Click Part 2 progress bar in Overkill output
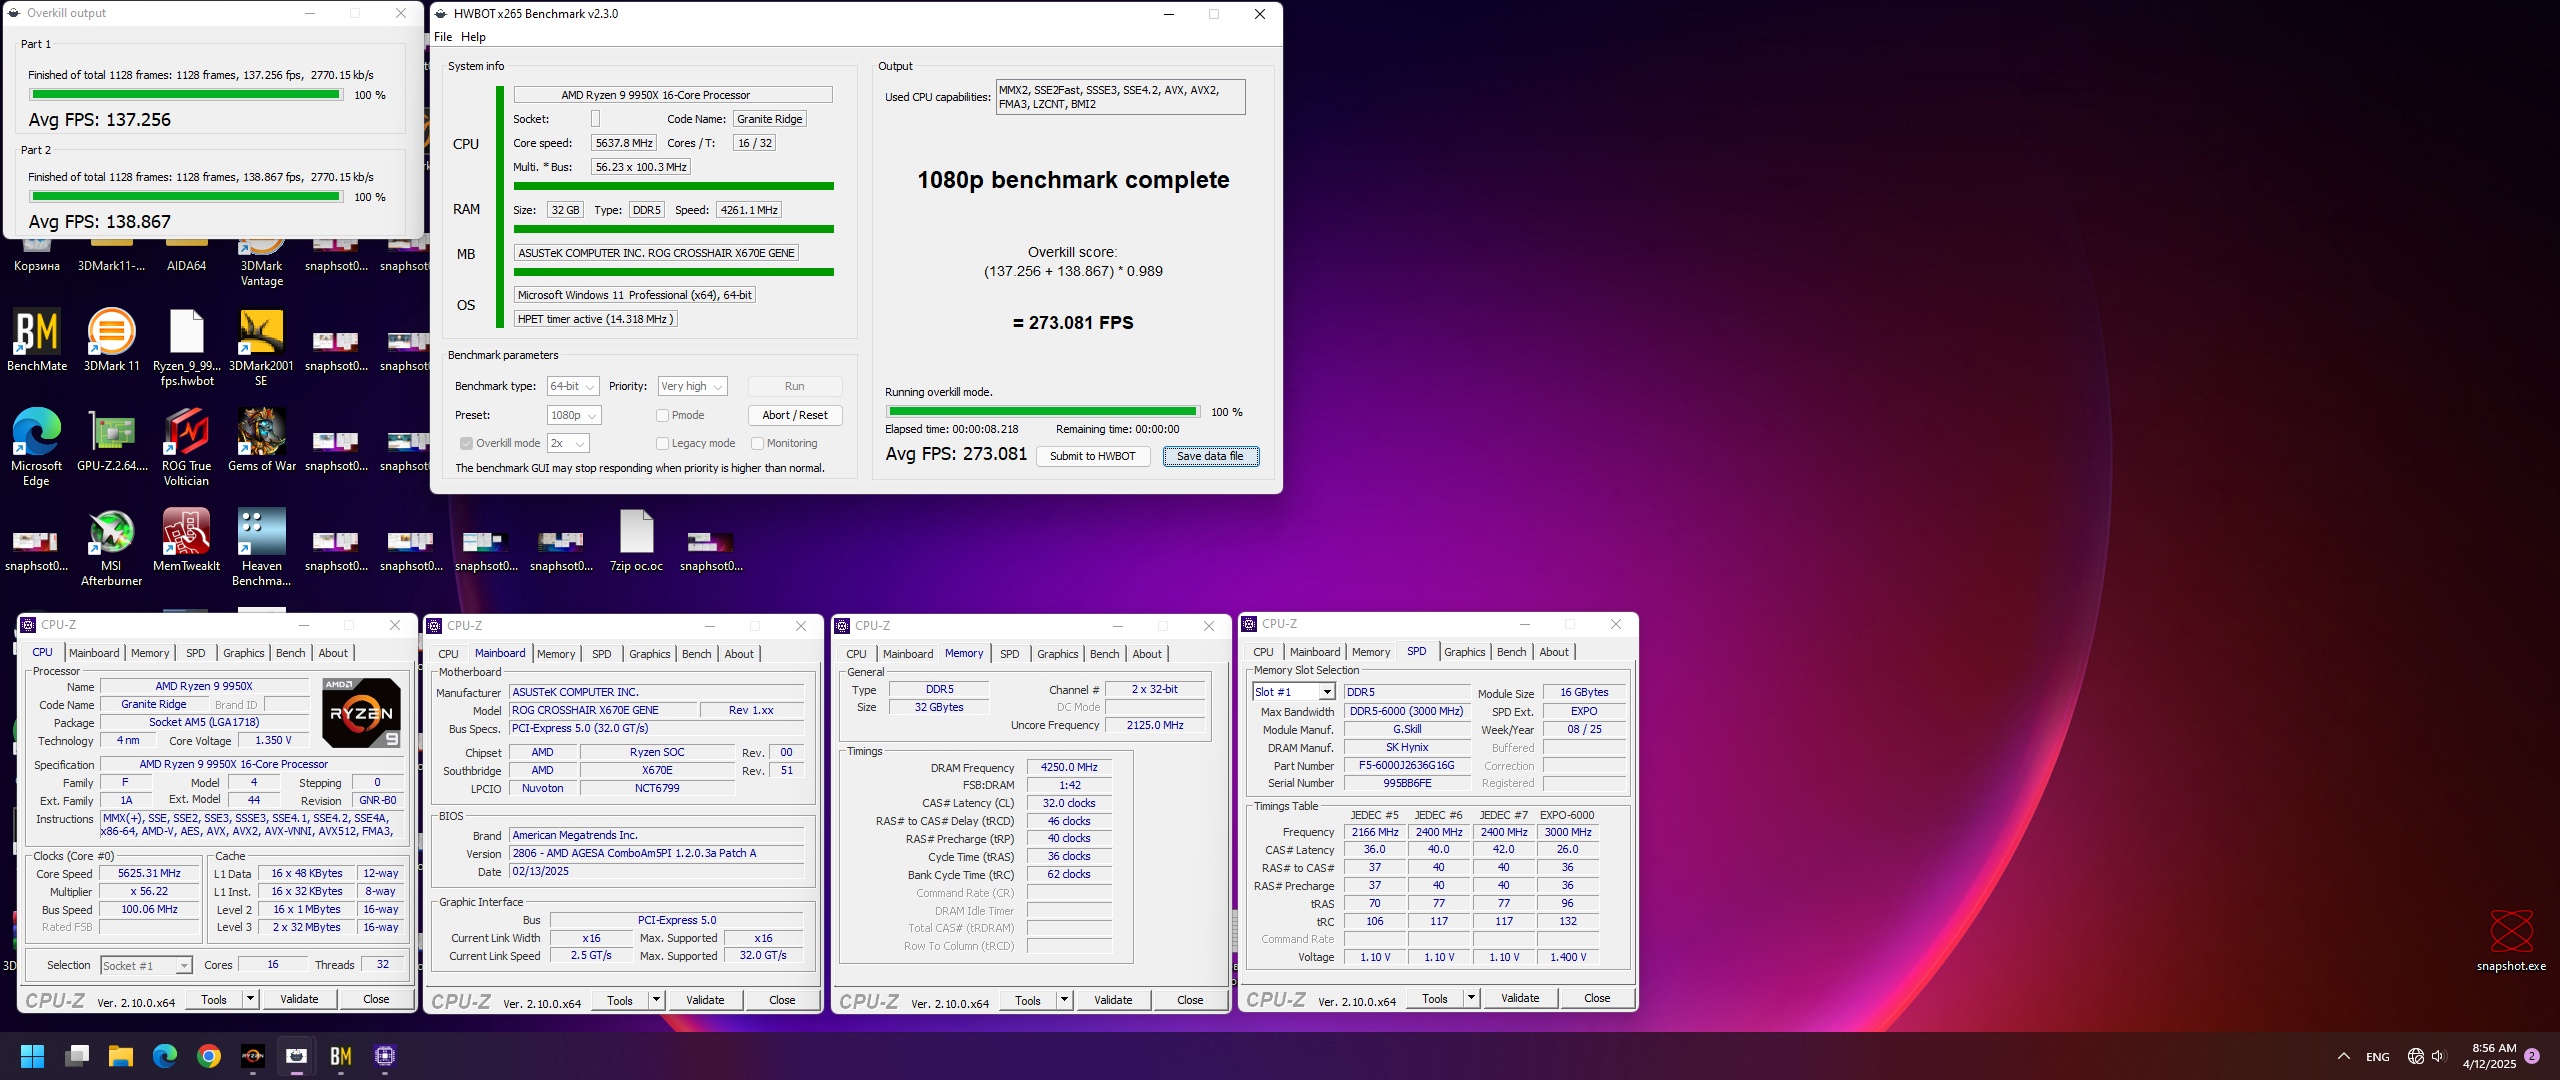 pos(186,197)
